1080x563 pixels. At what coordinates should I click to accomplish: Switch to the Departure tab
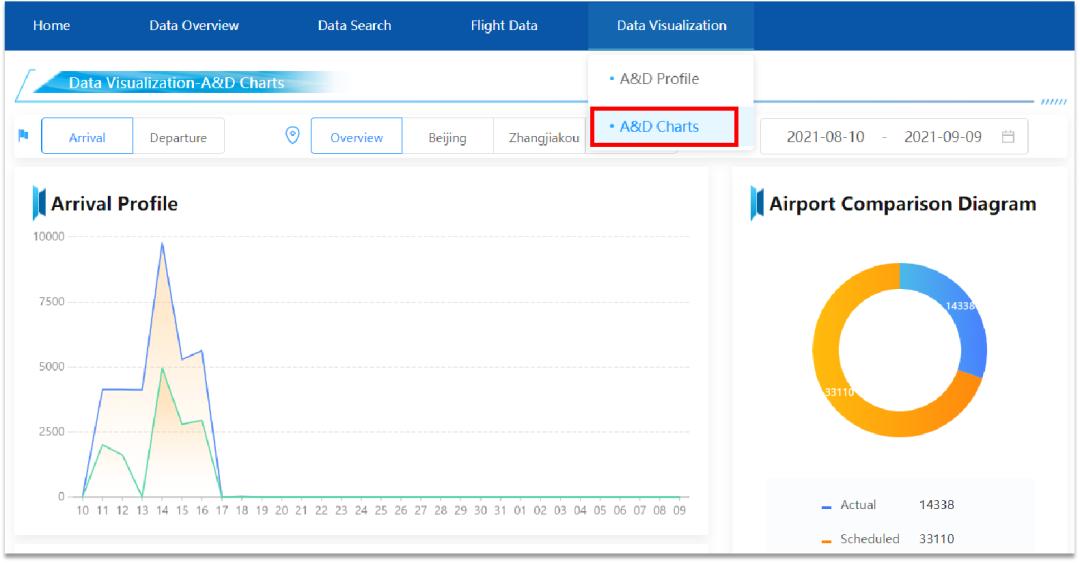[178, 136]
